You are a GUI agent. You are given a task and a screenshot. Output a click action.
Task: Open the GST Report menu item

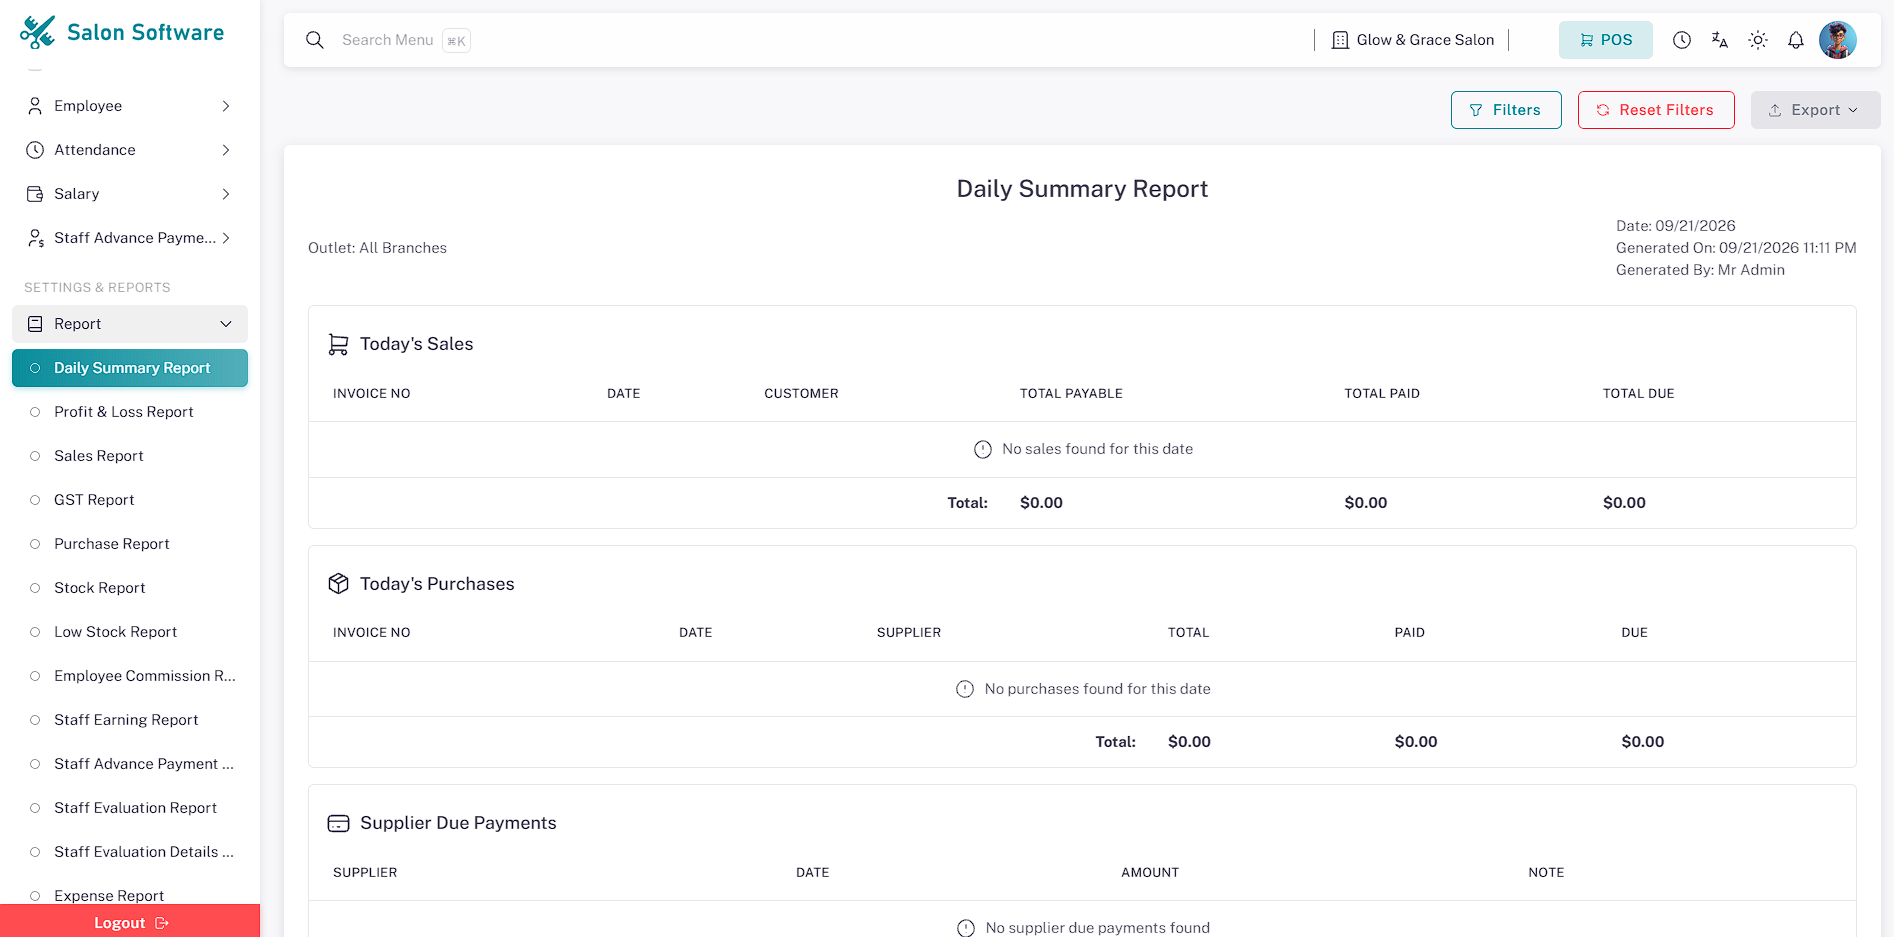[130, 500]
